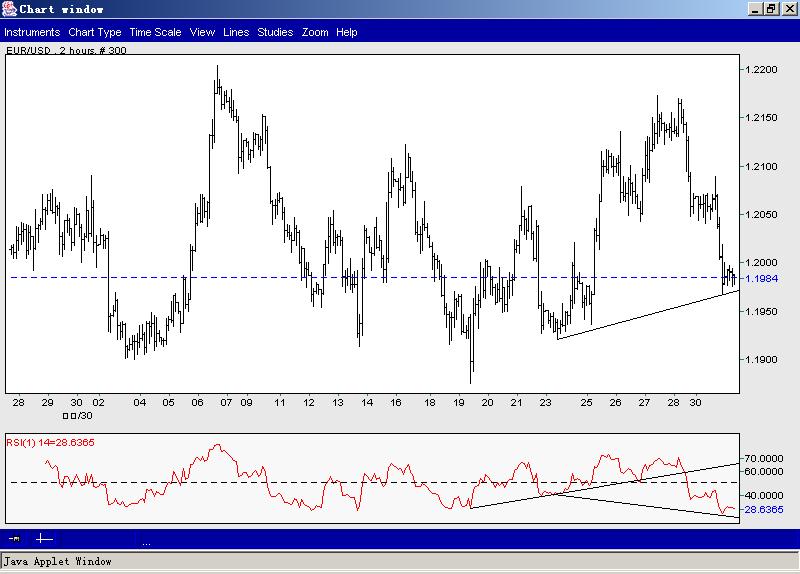Image resolution: width=800 pixels, height=574 pixels.
Task: Click the date label 16 on the time axis
Action: [396, 403]
